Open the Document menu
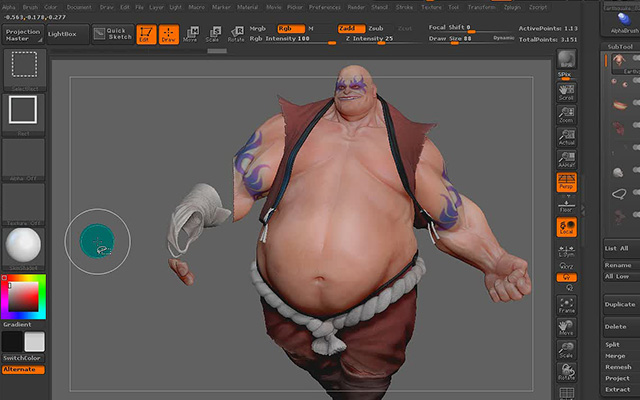 (79, 7)
